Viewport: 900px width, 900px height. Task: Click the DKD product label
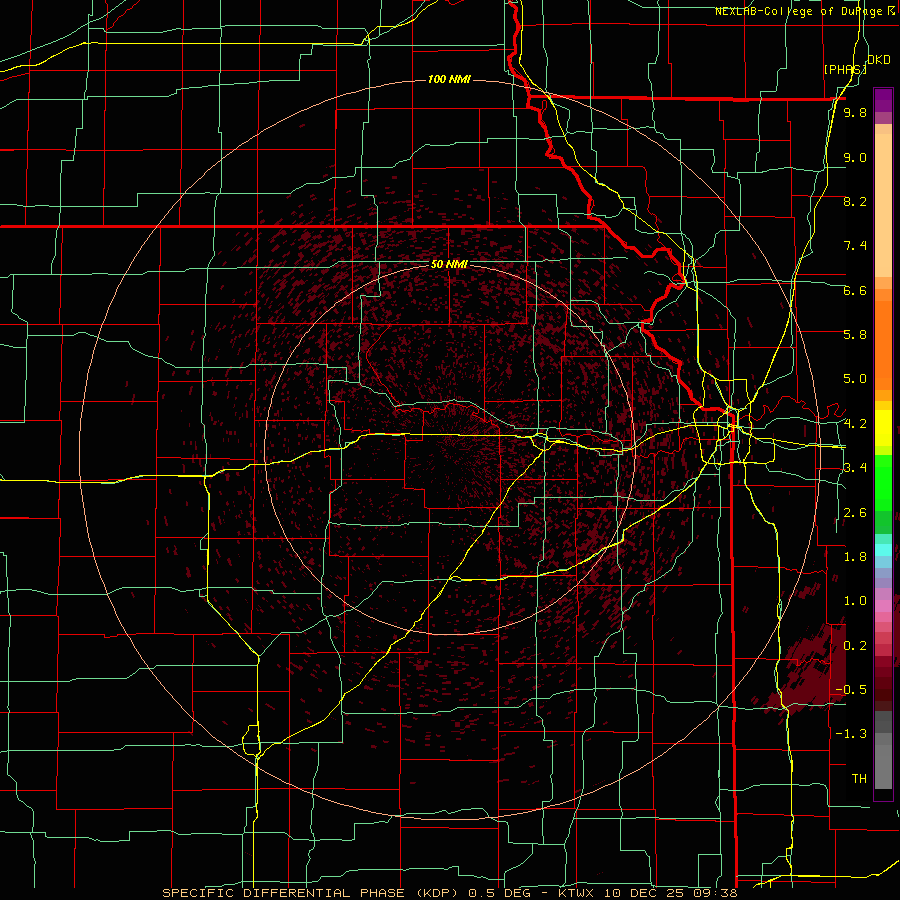click(879, 60)
